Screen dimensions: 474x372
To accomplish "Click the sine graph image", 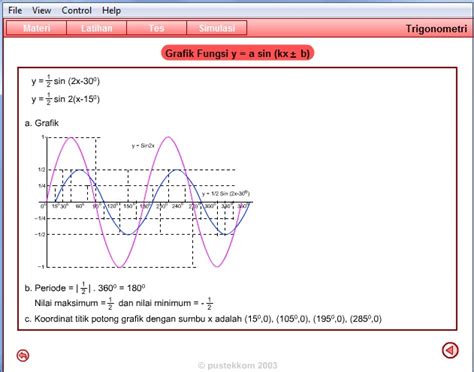I will coord(144,202).
